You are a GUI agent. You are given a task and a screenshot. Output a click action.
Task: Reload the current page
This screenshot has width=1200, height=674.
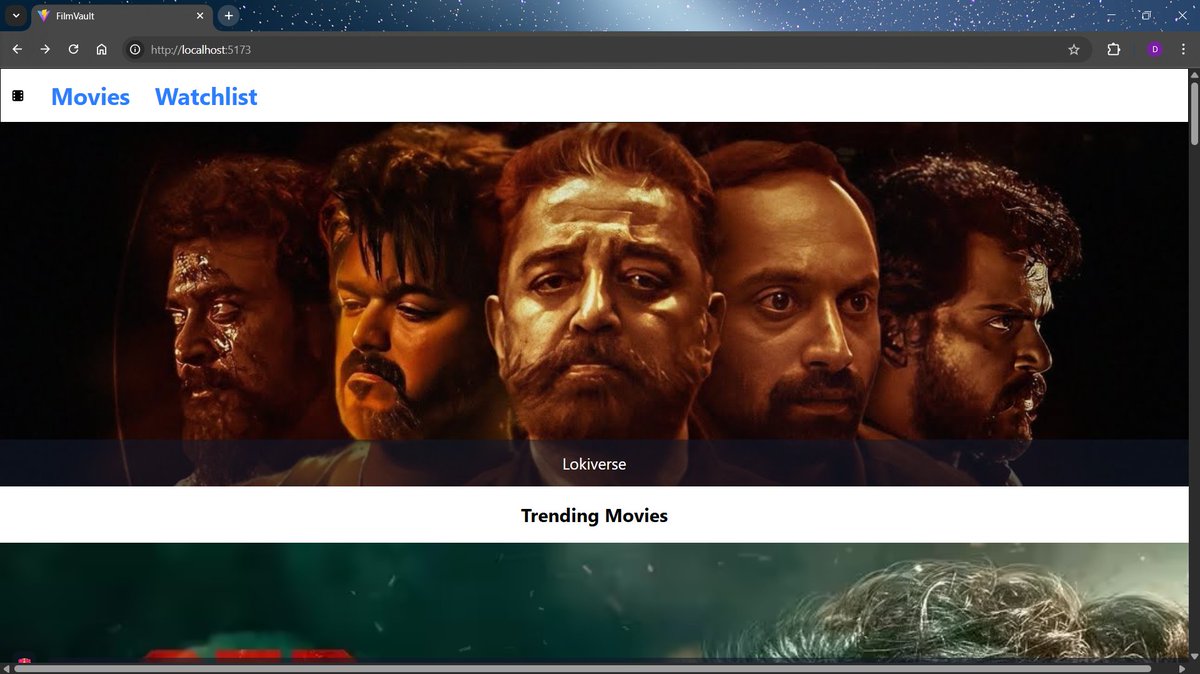[x=73, y=49]
